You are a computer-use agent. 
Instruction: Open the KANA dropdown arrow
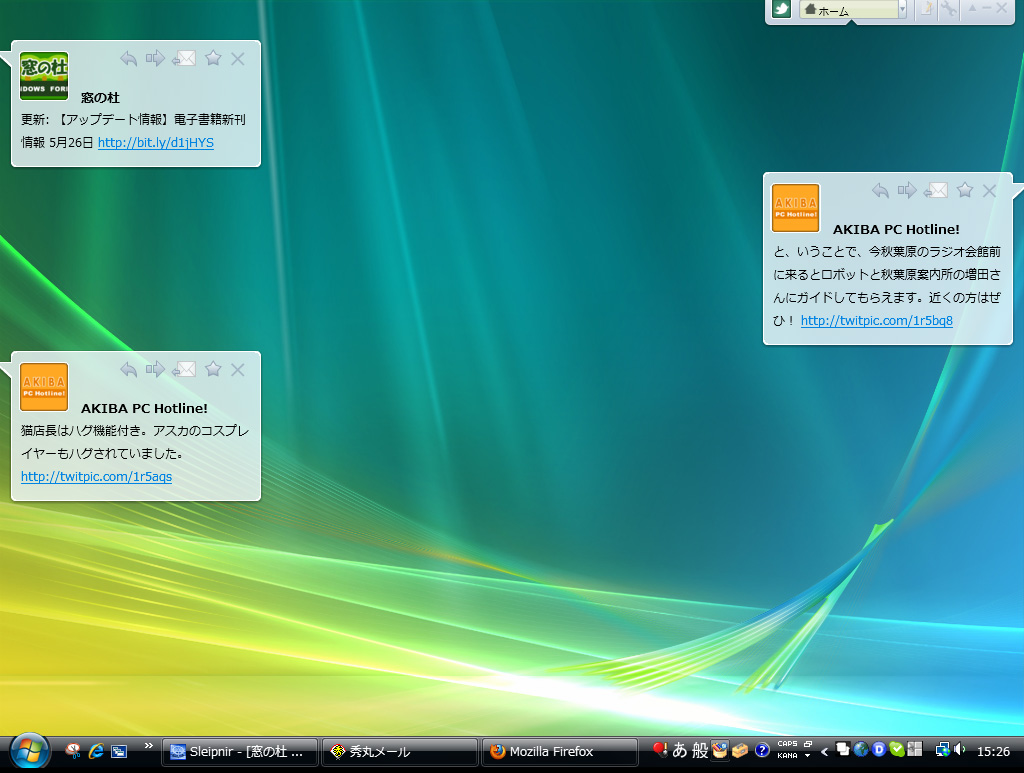click(807, 753)
